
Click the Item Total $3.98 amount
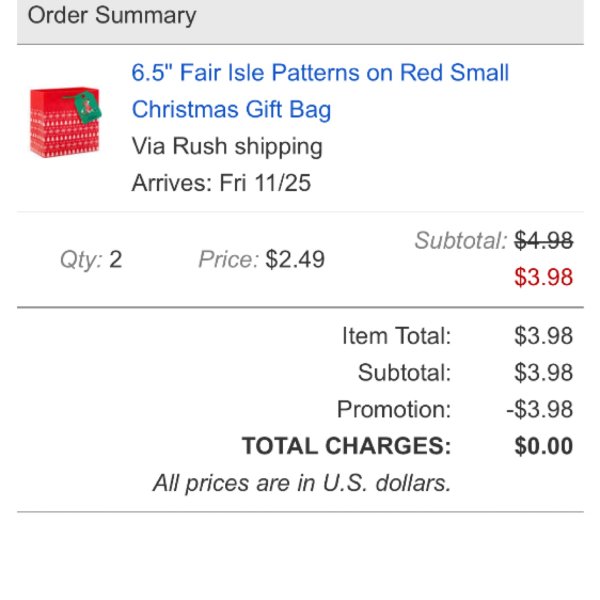(543, 336)
